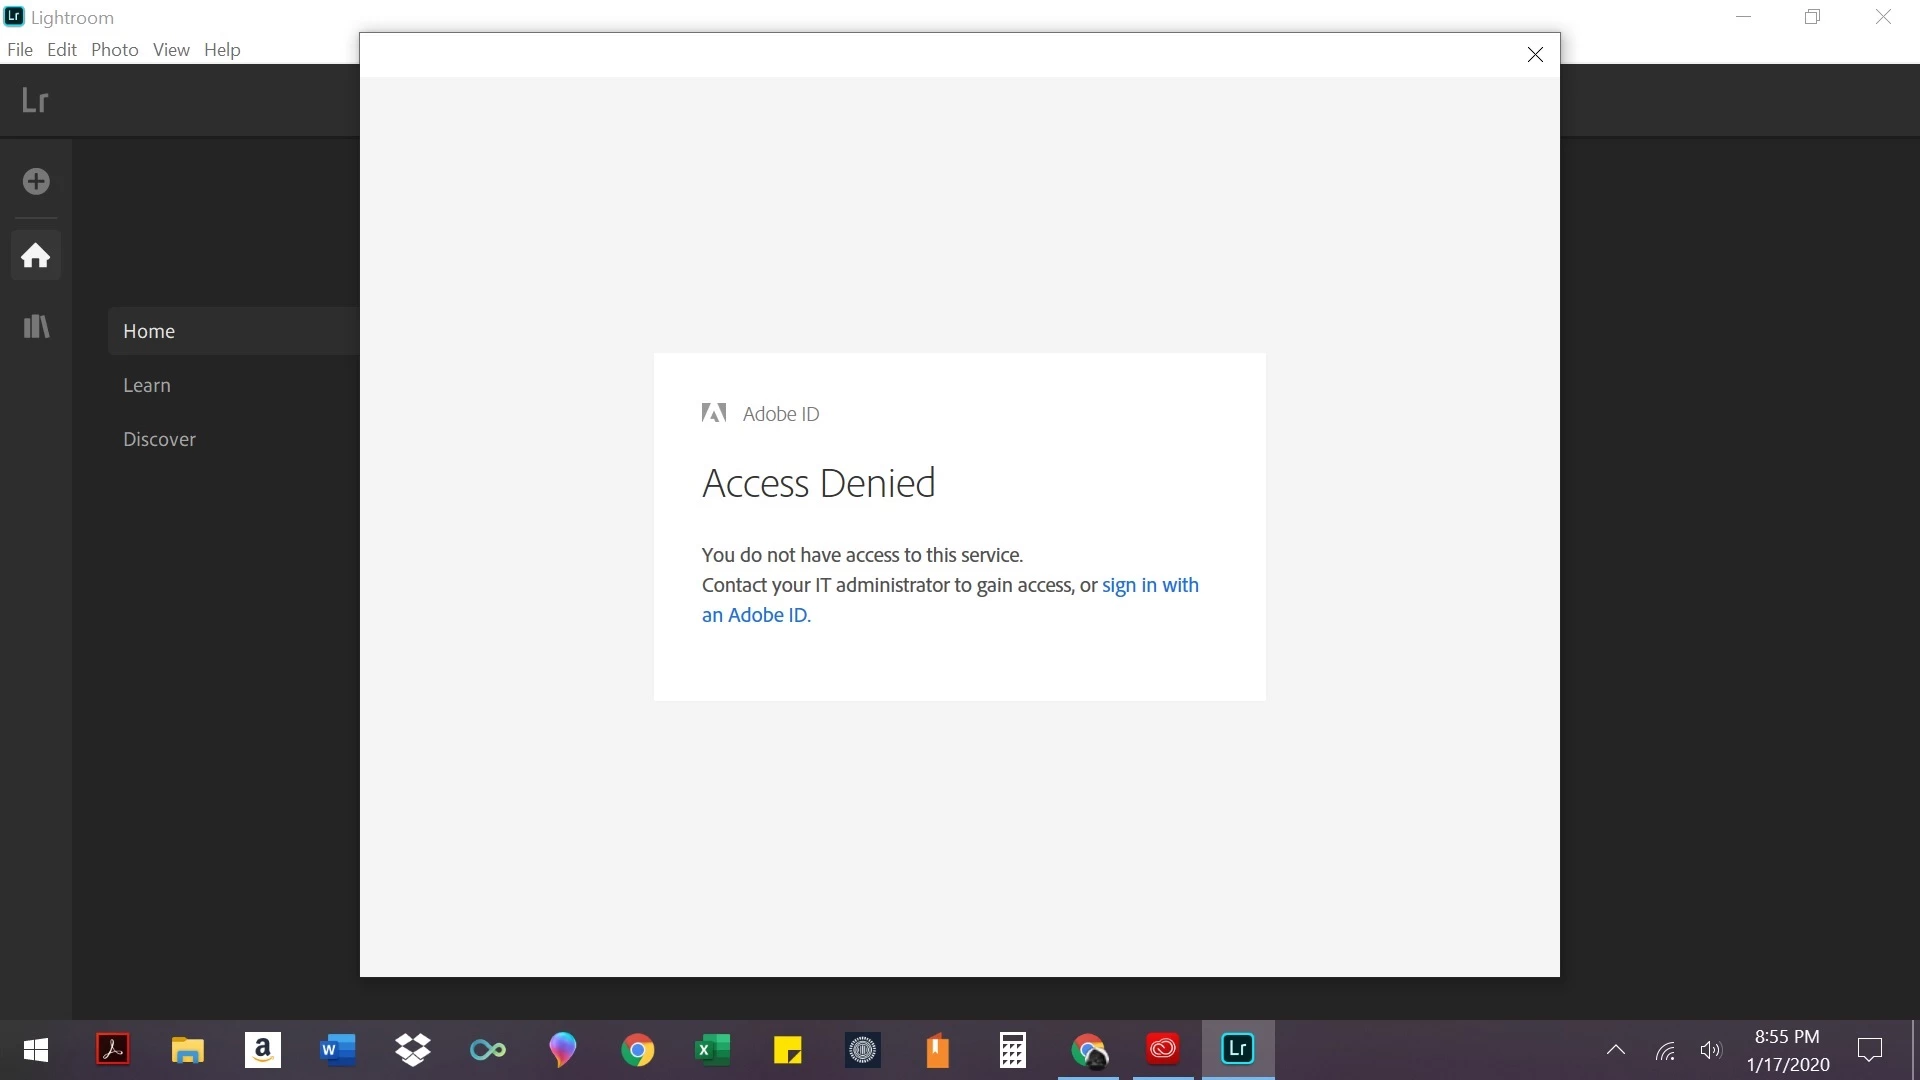Select Learn in the sidebar

147,385
